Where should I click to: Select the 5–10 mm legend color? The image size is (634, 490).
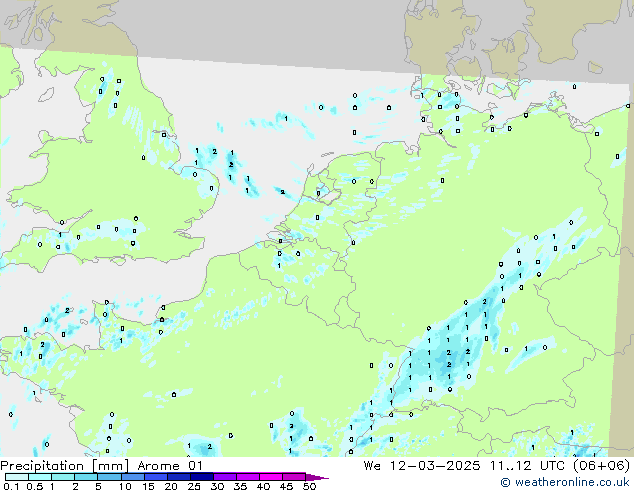point(109,477)
